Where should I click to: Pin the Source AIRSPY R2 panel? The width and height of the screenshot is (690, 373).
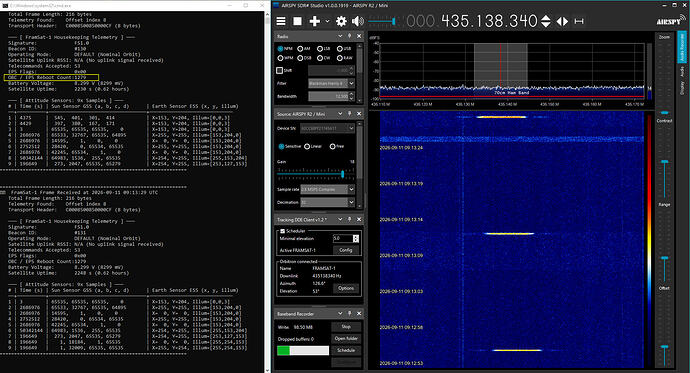350,114
